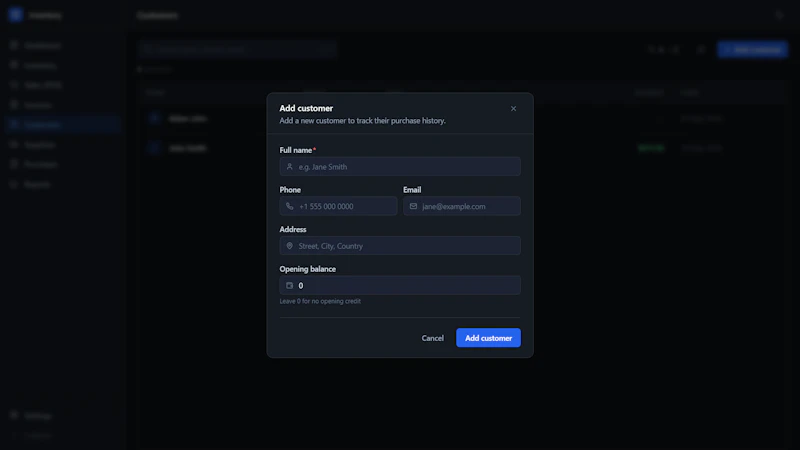Screen dimensions: 800x450
Task: Click the Opening balance field
Action: [400, 285]
